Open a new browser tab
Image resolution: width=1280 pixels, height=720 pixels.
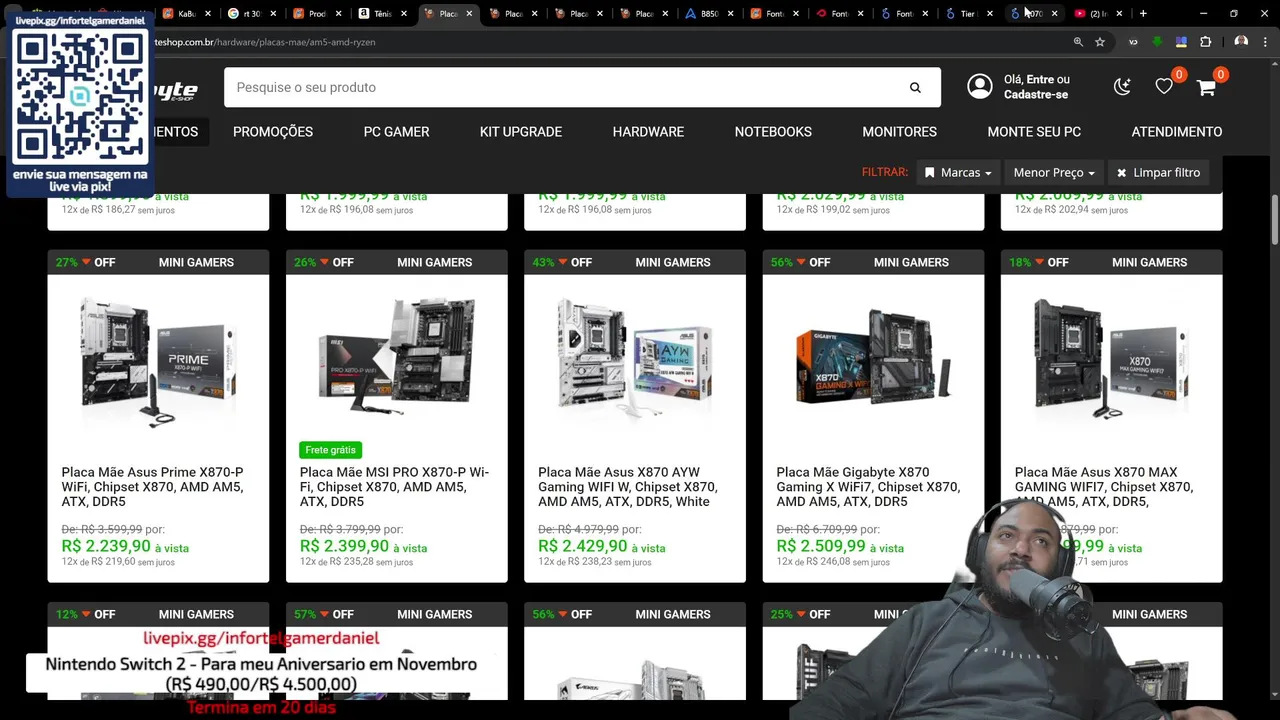coord(1143,14)
